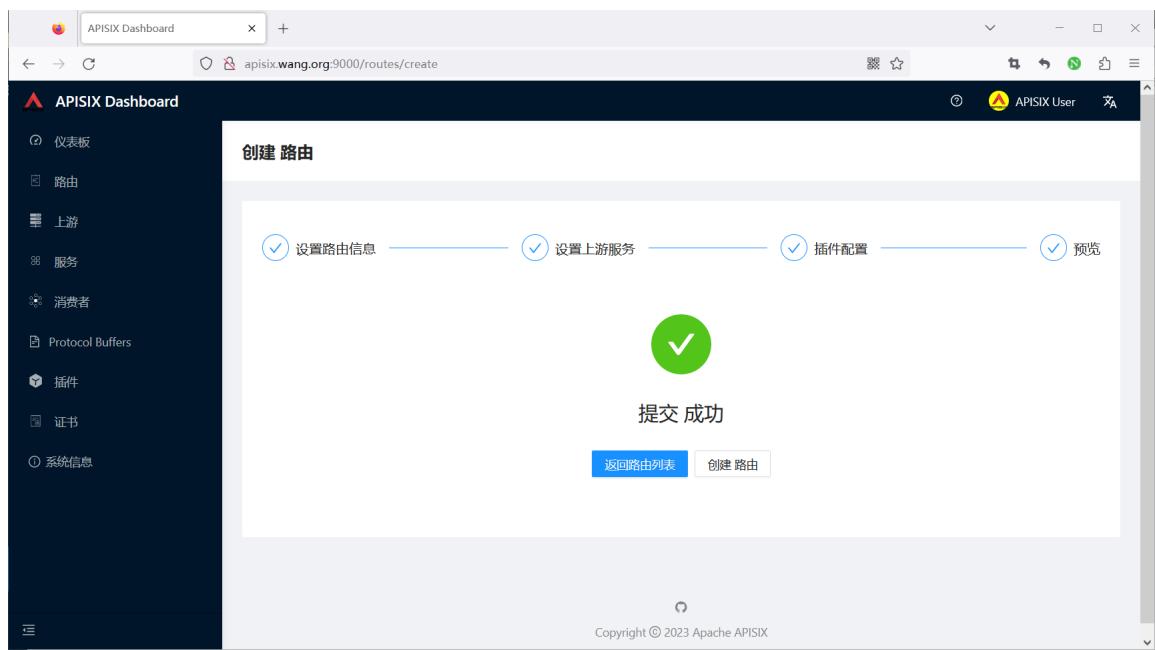Open the QR code icon in address bar
Screen dimensions: 1155x650
(873, 63)
